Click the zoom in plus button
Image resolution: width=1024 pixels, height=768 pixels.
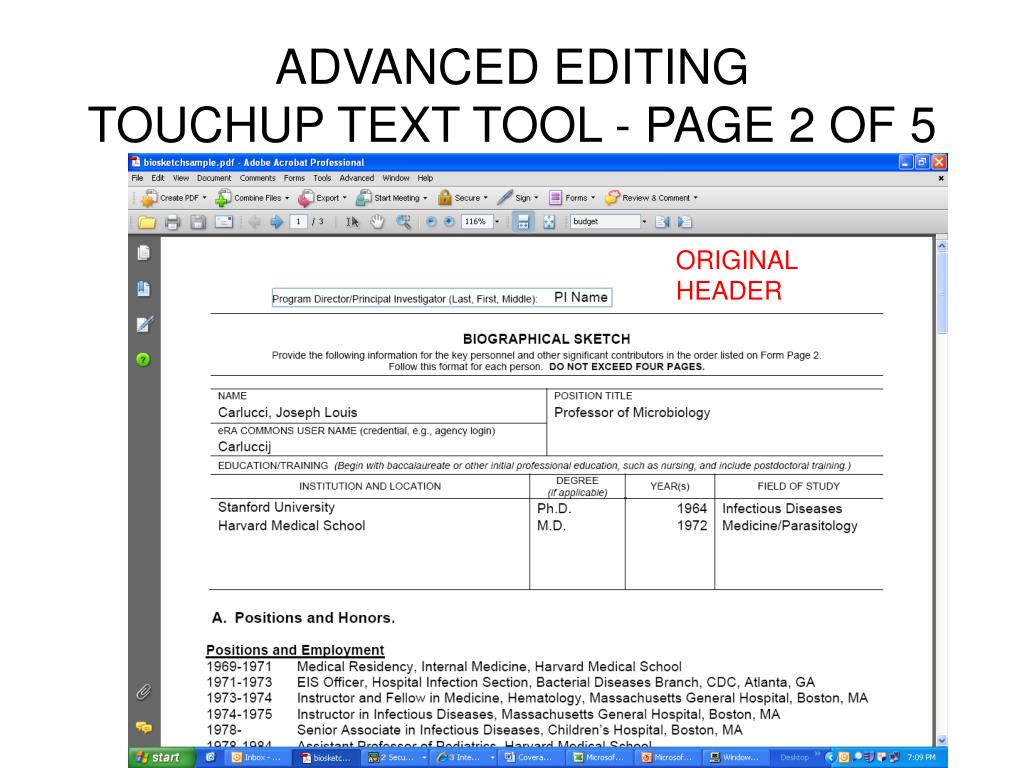point(449,222)
